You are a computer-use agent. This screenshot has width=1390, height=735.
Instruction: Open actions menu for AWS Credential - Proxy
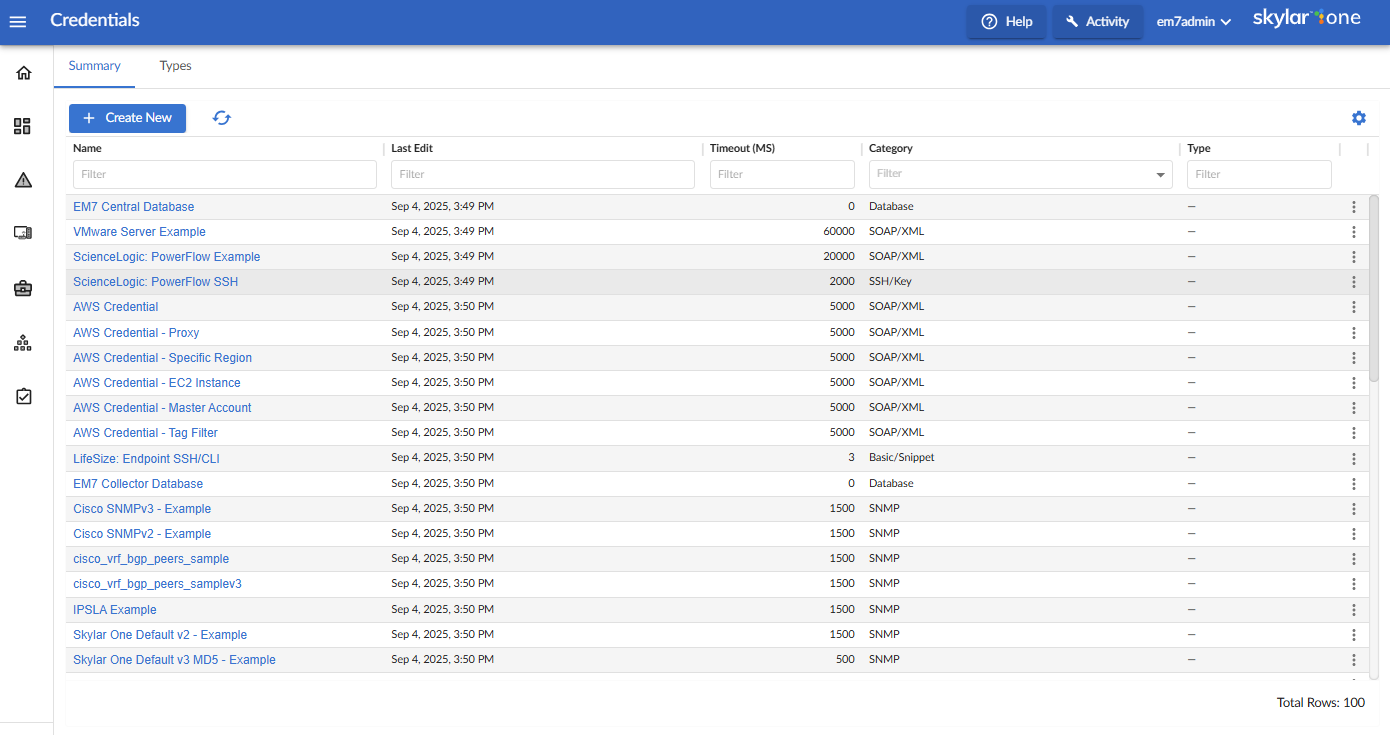point(1353,333)
